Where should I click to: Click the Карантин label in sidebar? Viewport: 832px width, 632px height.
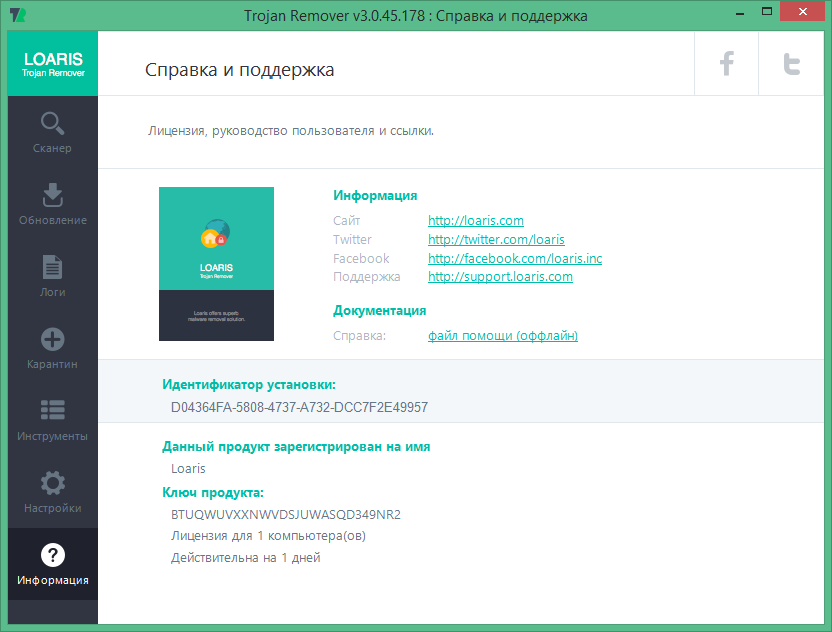click(x=53, y=364)
